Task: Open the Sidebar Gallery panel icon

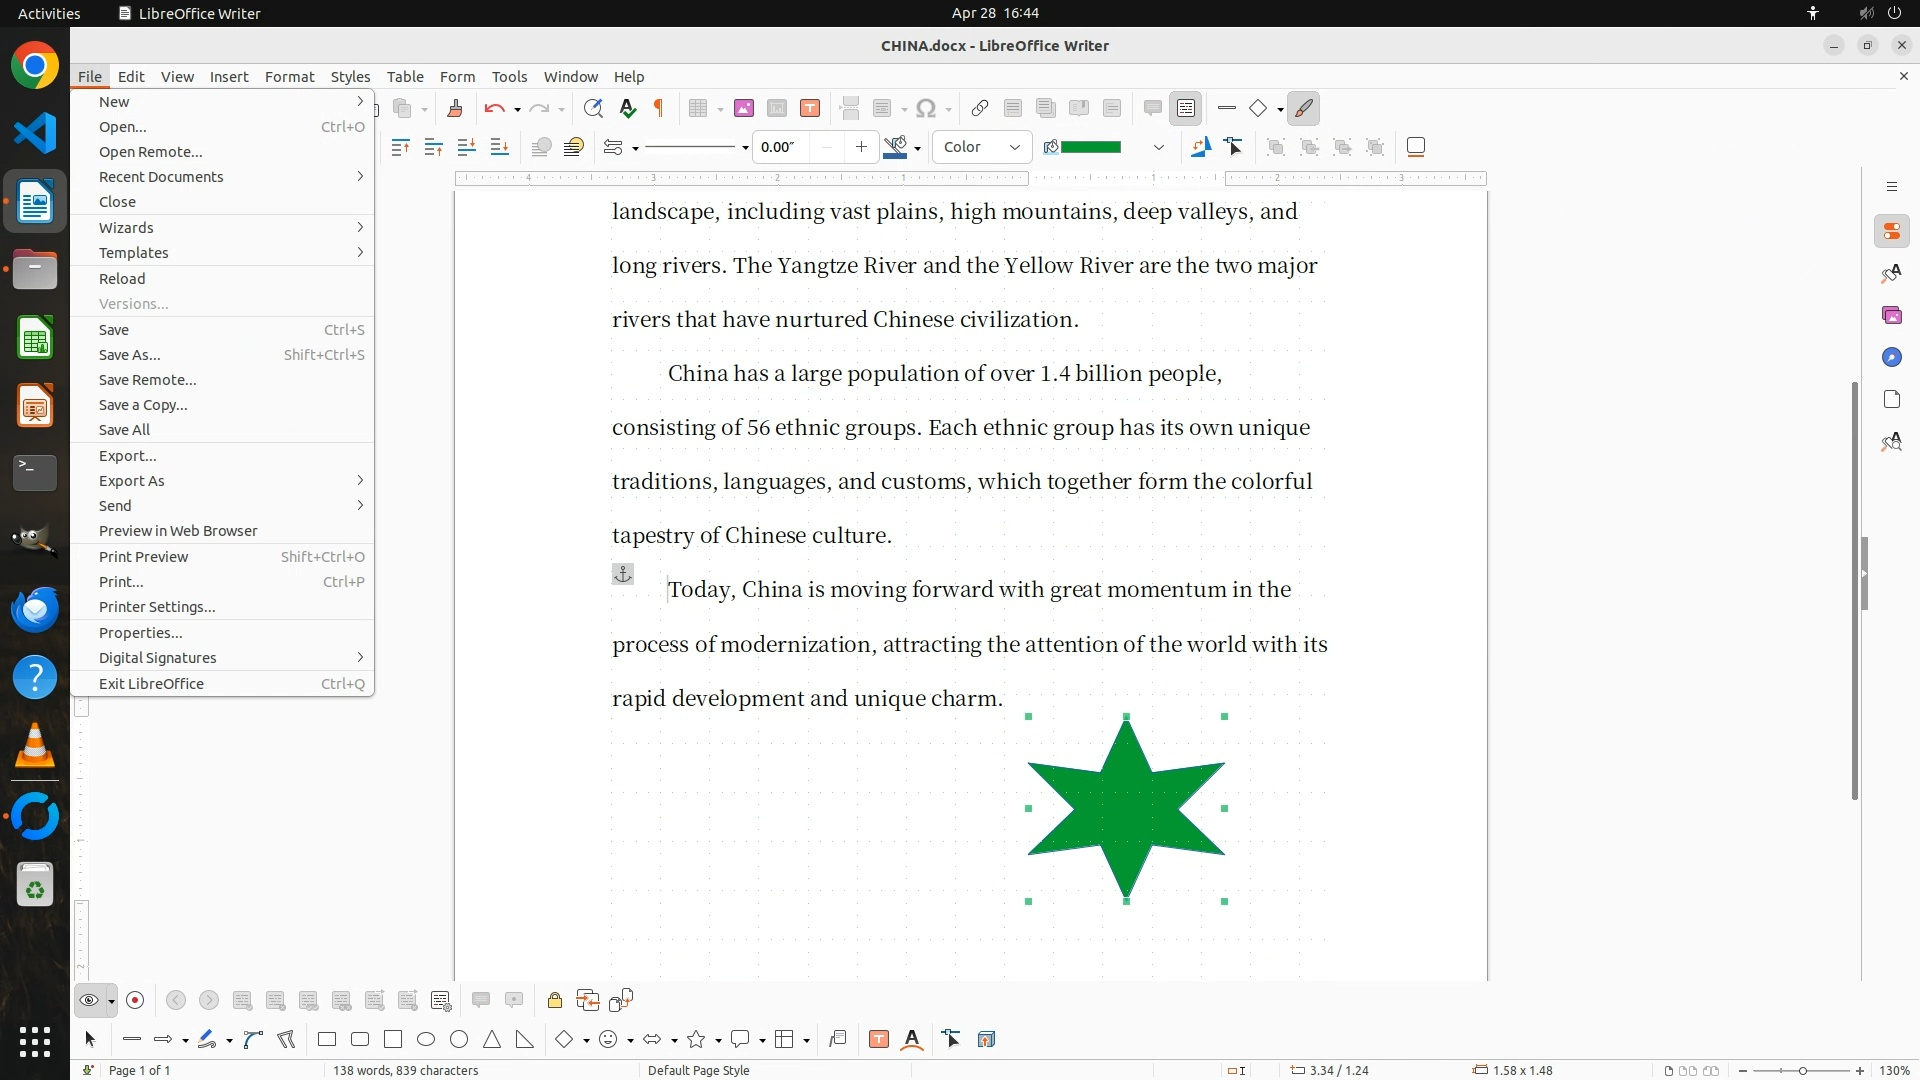Action: (x=1891, y=315)
